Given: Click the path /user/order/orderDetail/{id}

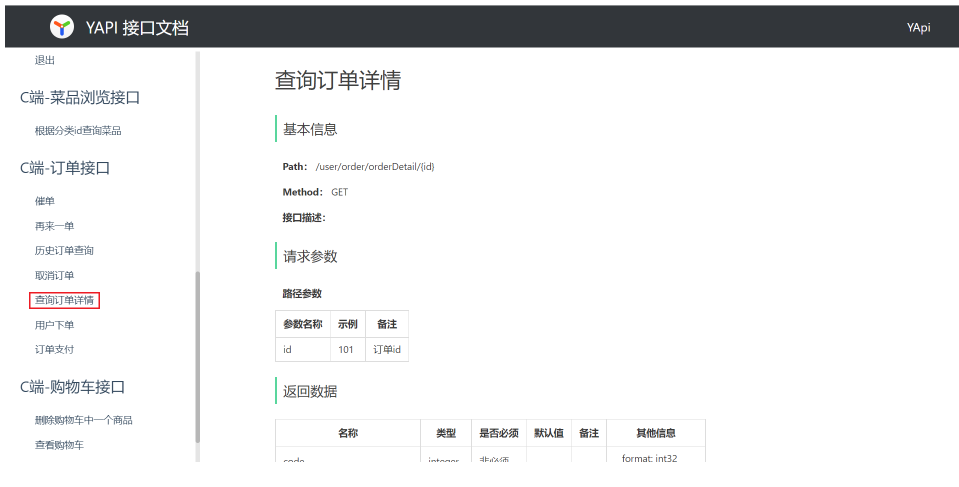Looking at the screenshot, I should click(x=375, y=166).
